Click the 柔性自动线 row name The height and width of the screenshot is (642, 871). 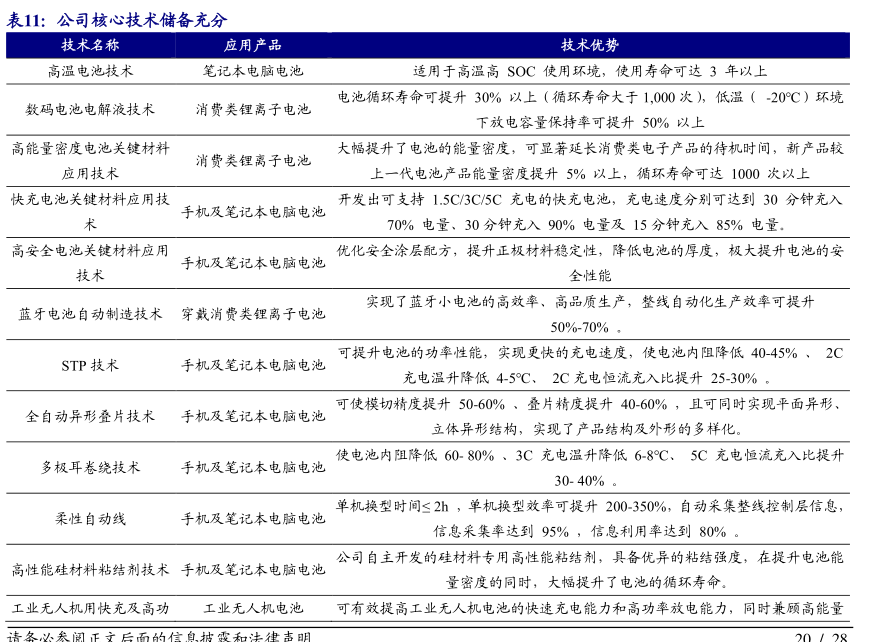pyautogui.click(x=90, y=518)
